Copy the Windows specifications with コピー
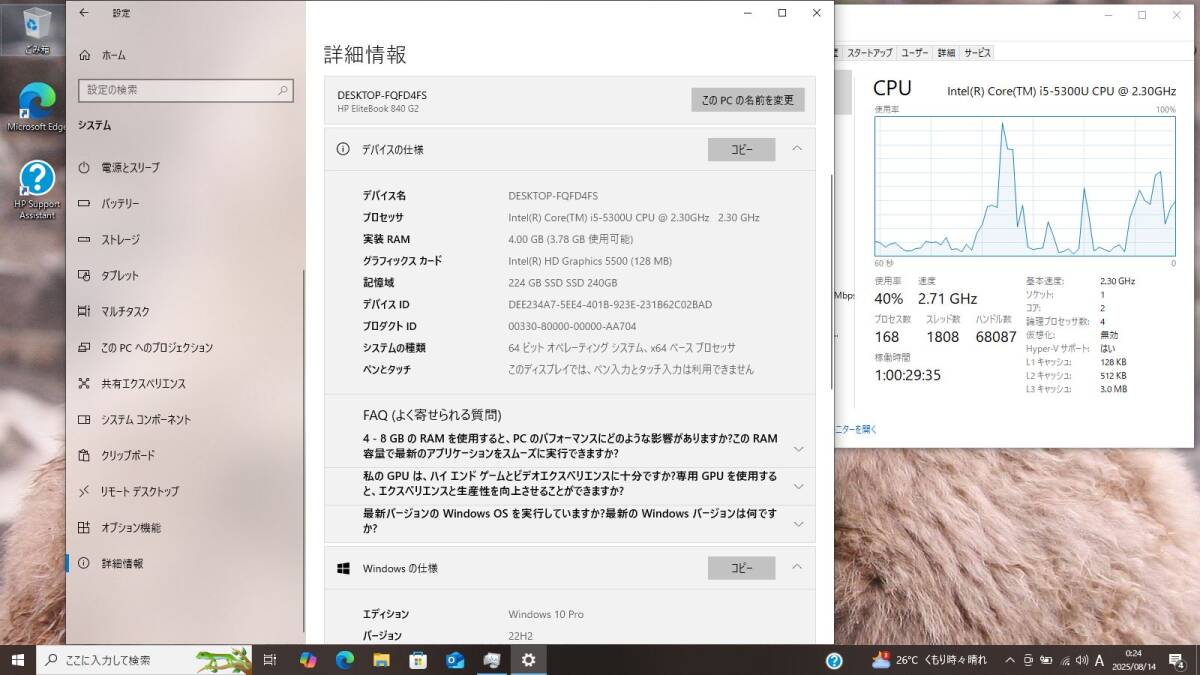Viewport: 1200px width, 675px height. click(741, 568)
